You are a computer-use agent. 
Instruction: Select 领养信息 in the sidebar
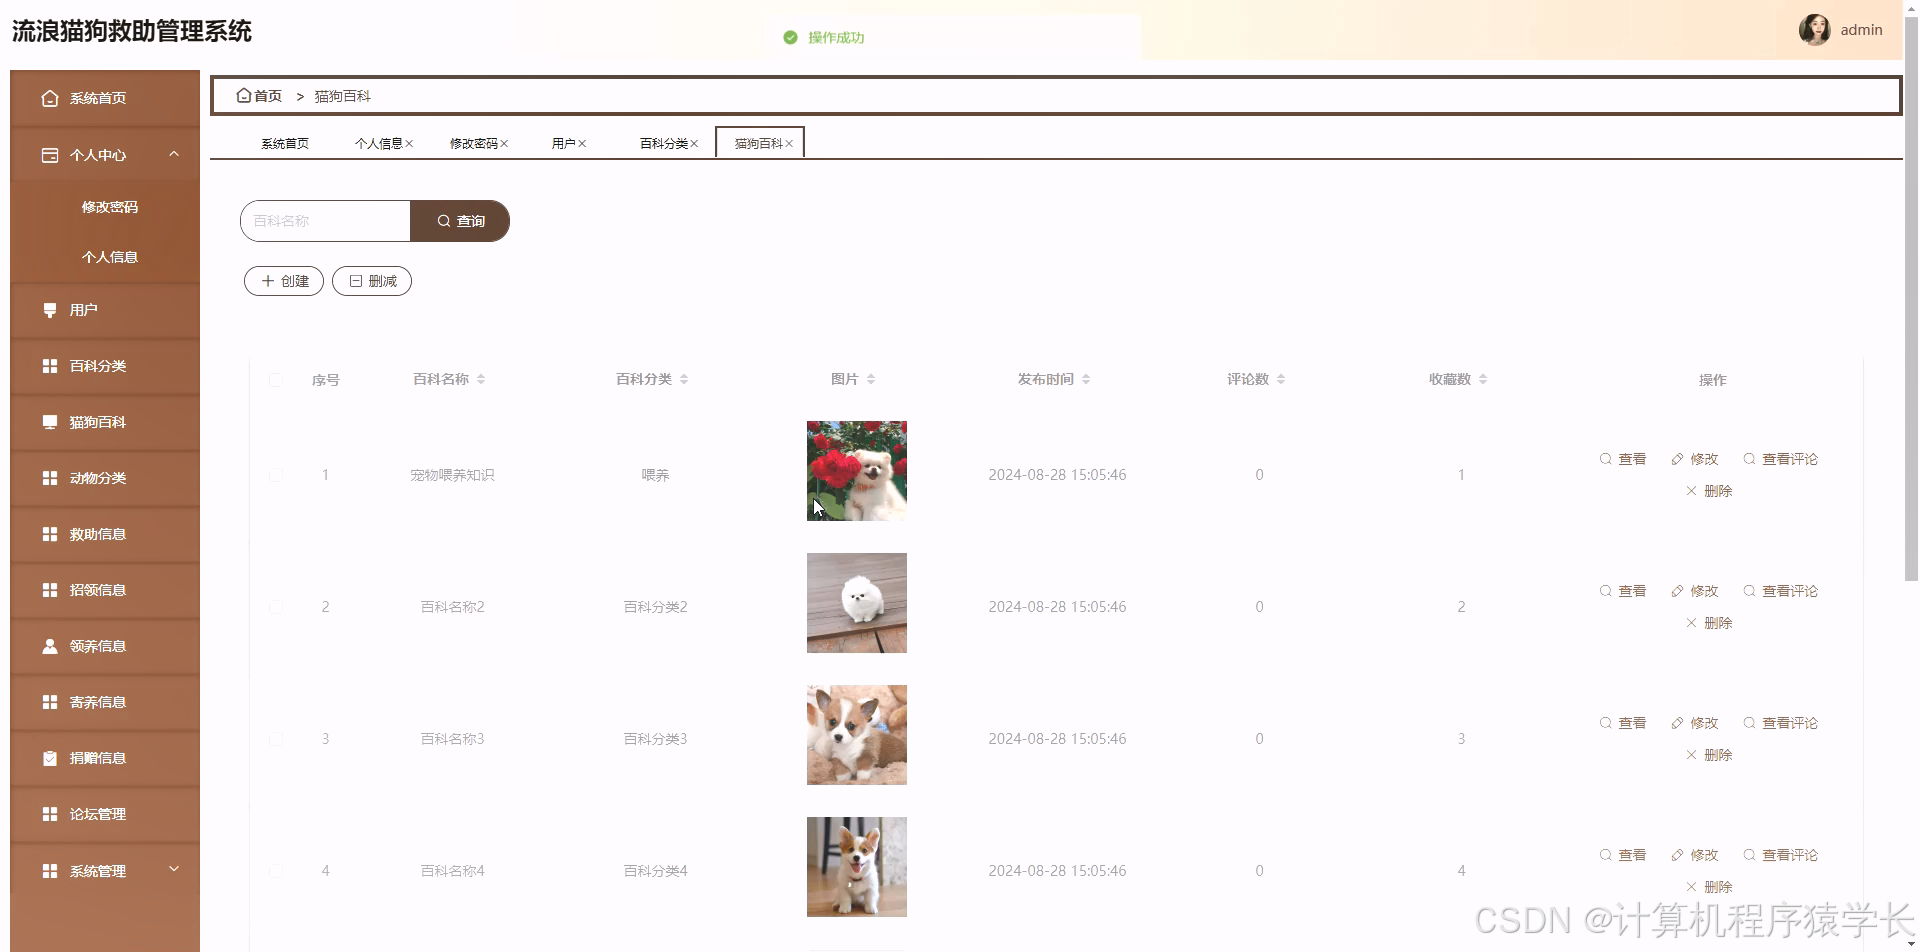point(105,646)
